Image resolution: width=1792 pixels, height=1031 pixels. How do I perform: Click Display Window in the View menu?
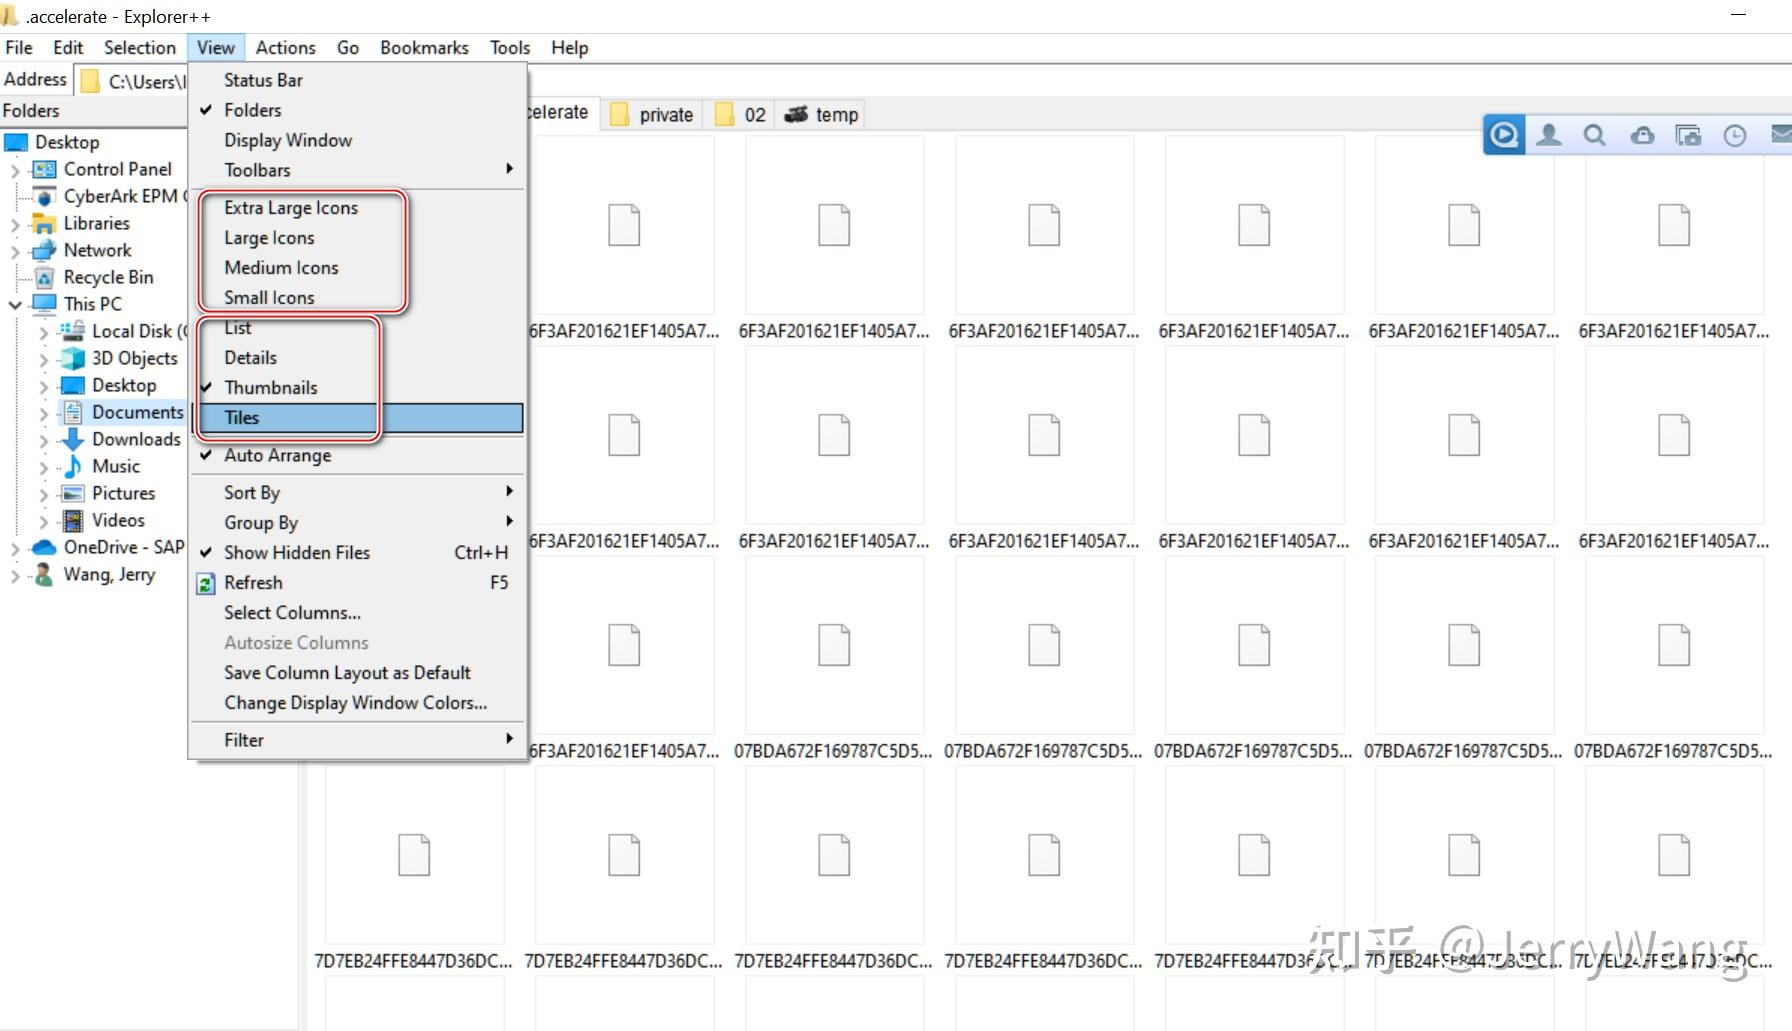click(x=358, y=140)
